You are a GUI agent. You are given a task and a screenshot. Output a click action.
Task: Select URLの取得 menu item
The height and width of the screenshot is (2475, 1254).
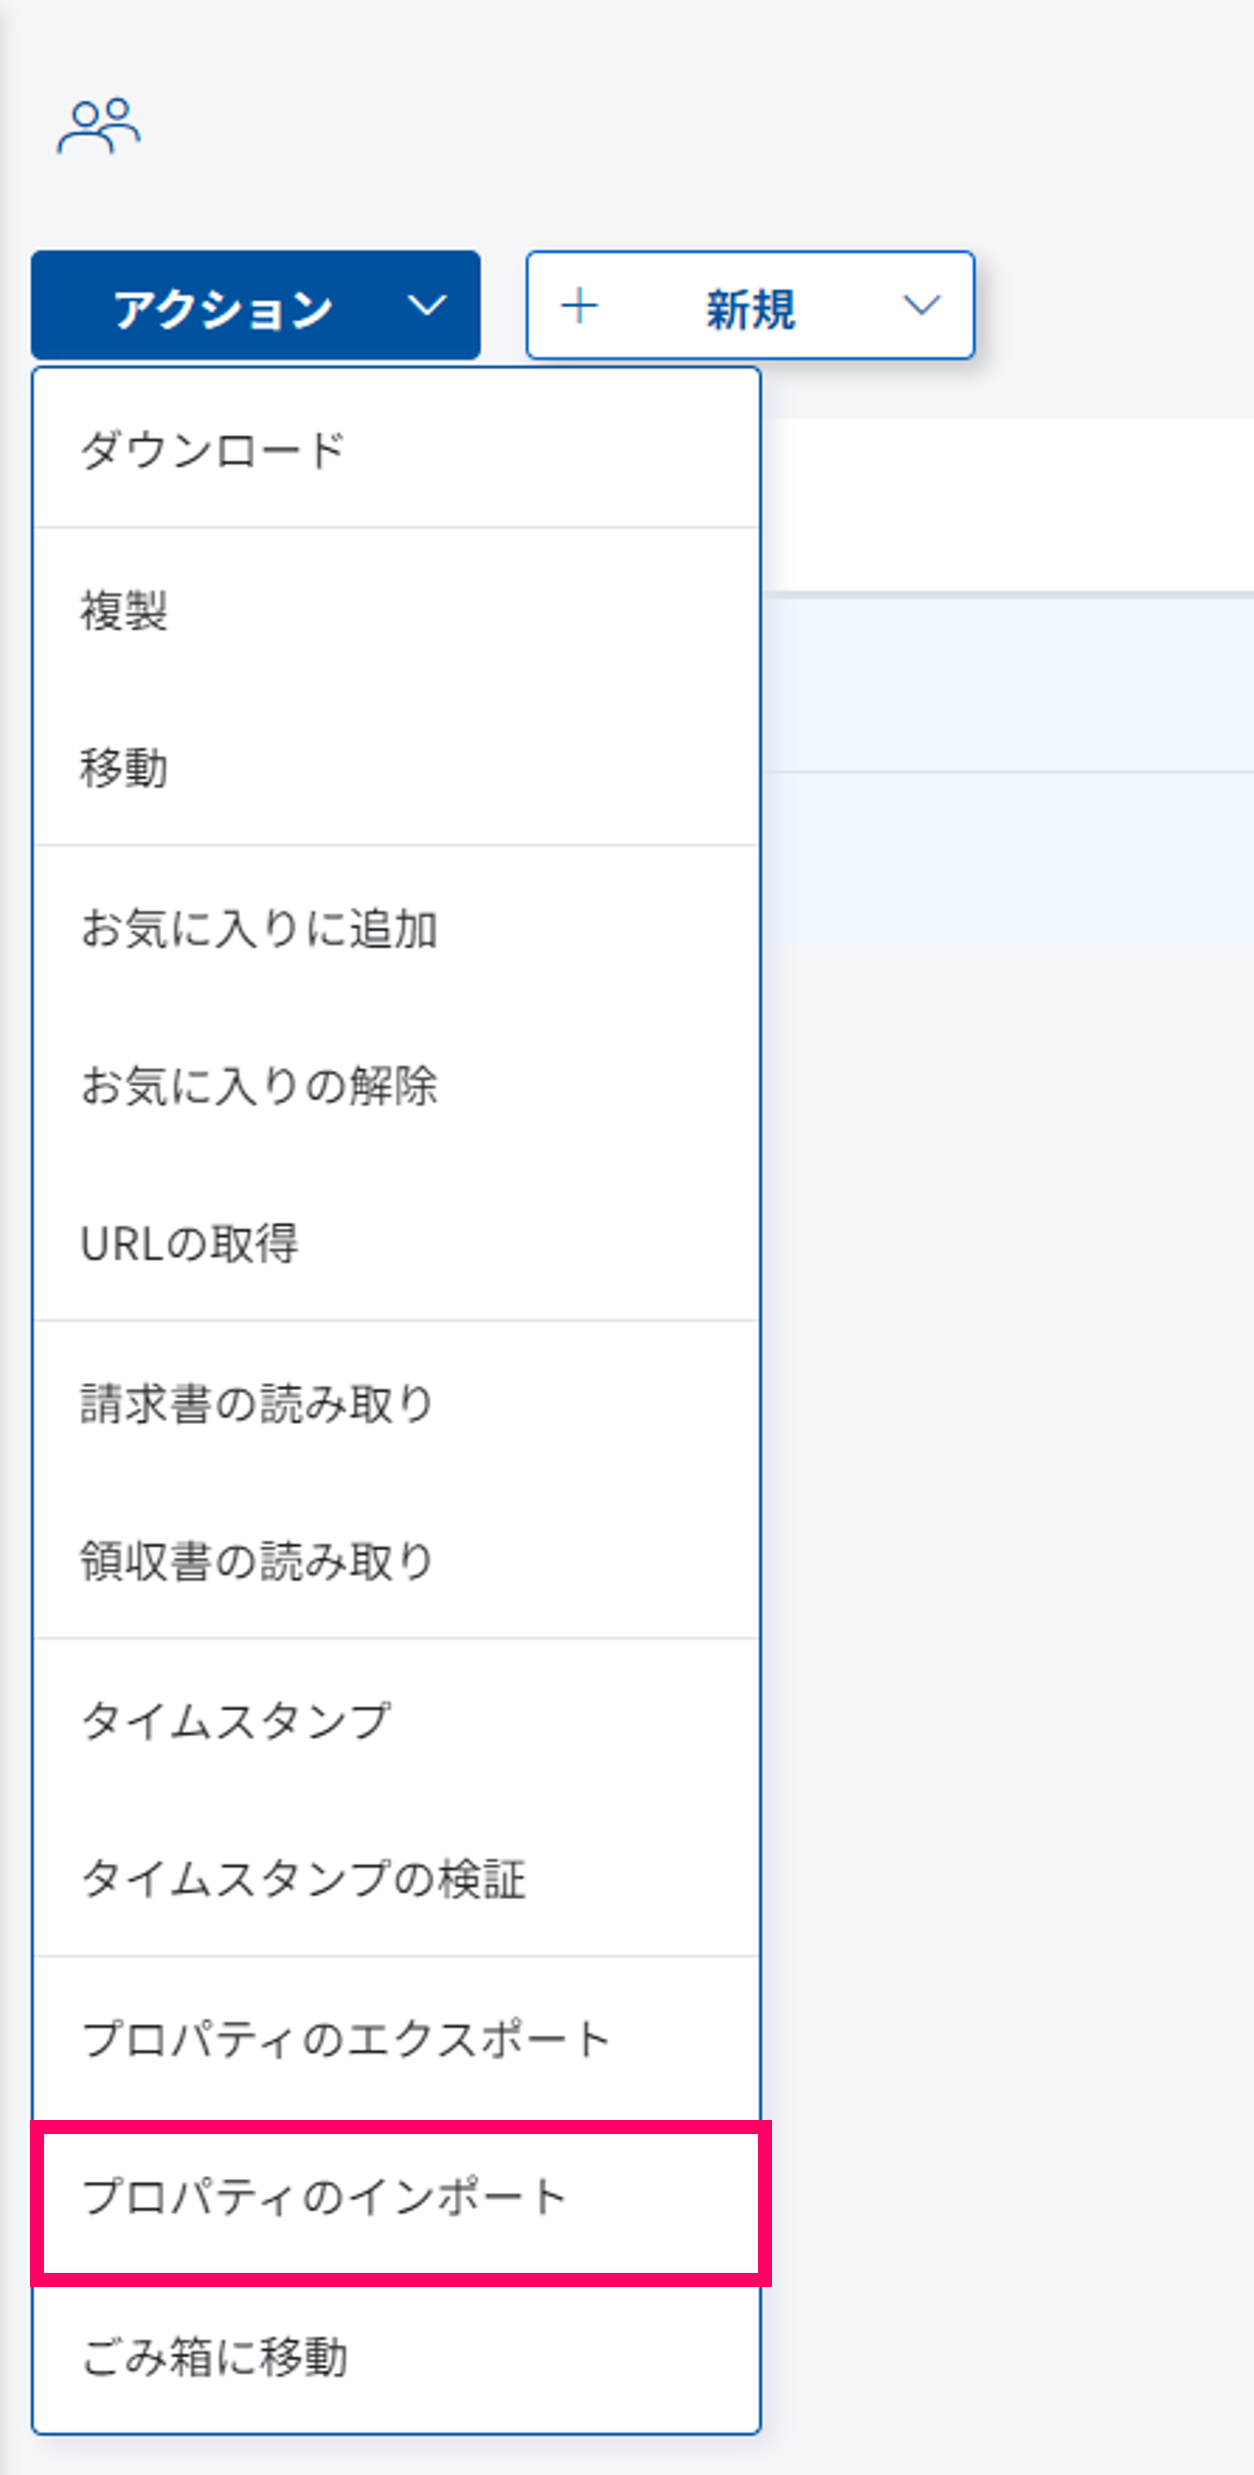click(x=190, y=1245)
